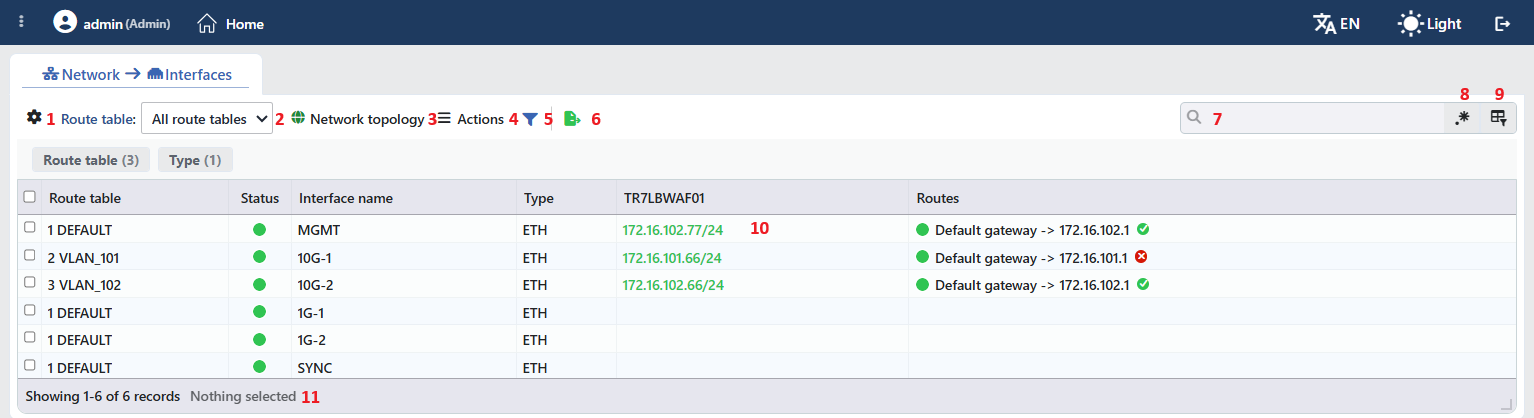Image resolution: width=1534 pixels, height=418 pixels.
Task: Click 1G-2 interface name cell
Action: (404, 339)
